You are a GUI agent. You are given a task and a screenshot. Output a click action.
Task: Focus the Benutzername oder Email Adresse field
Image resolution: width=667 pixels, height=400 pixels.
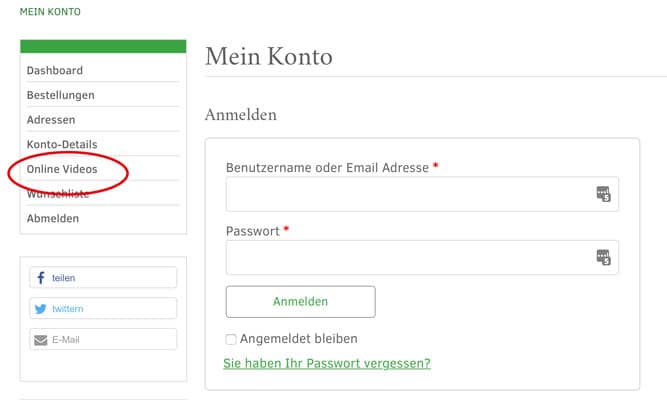422,194
